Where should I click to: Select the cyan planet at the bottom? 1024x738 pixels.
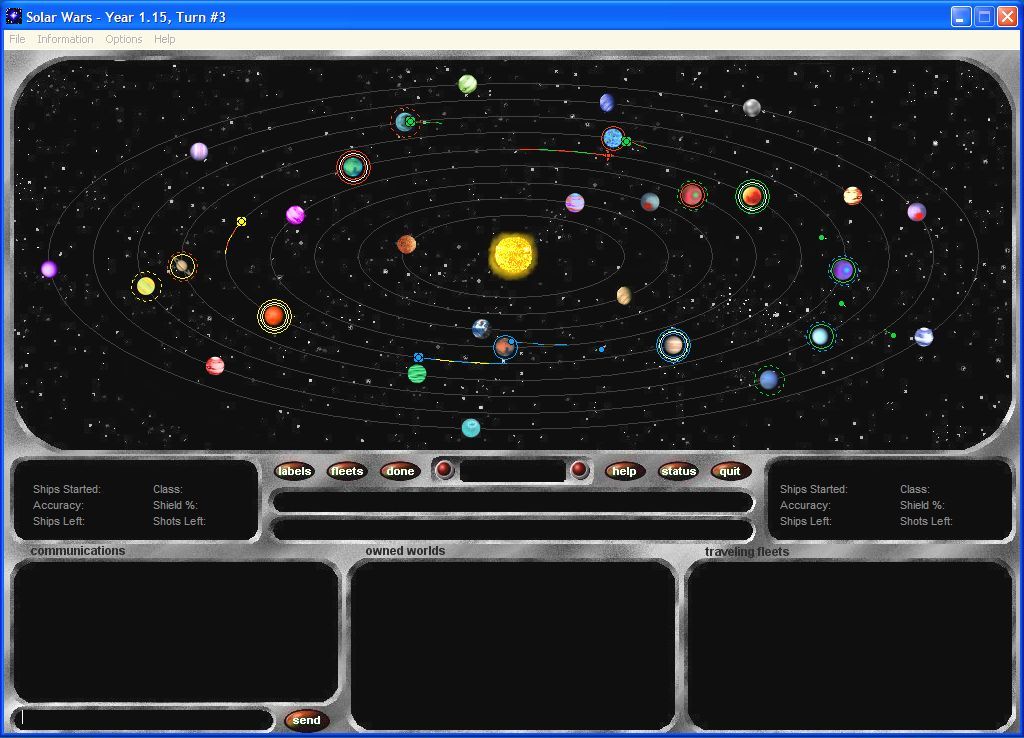[471, 428]
